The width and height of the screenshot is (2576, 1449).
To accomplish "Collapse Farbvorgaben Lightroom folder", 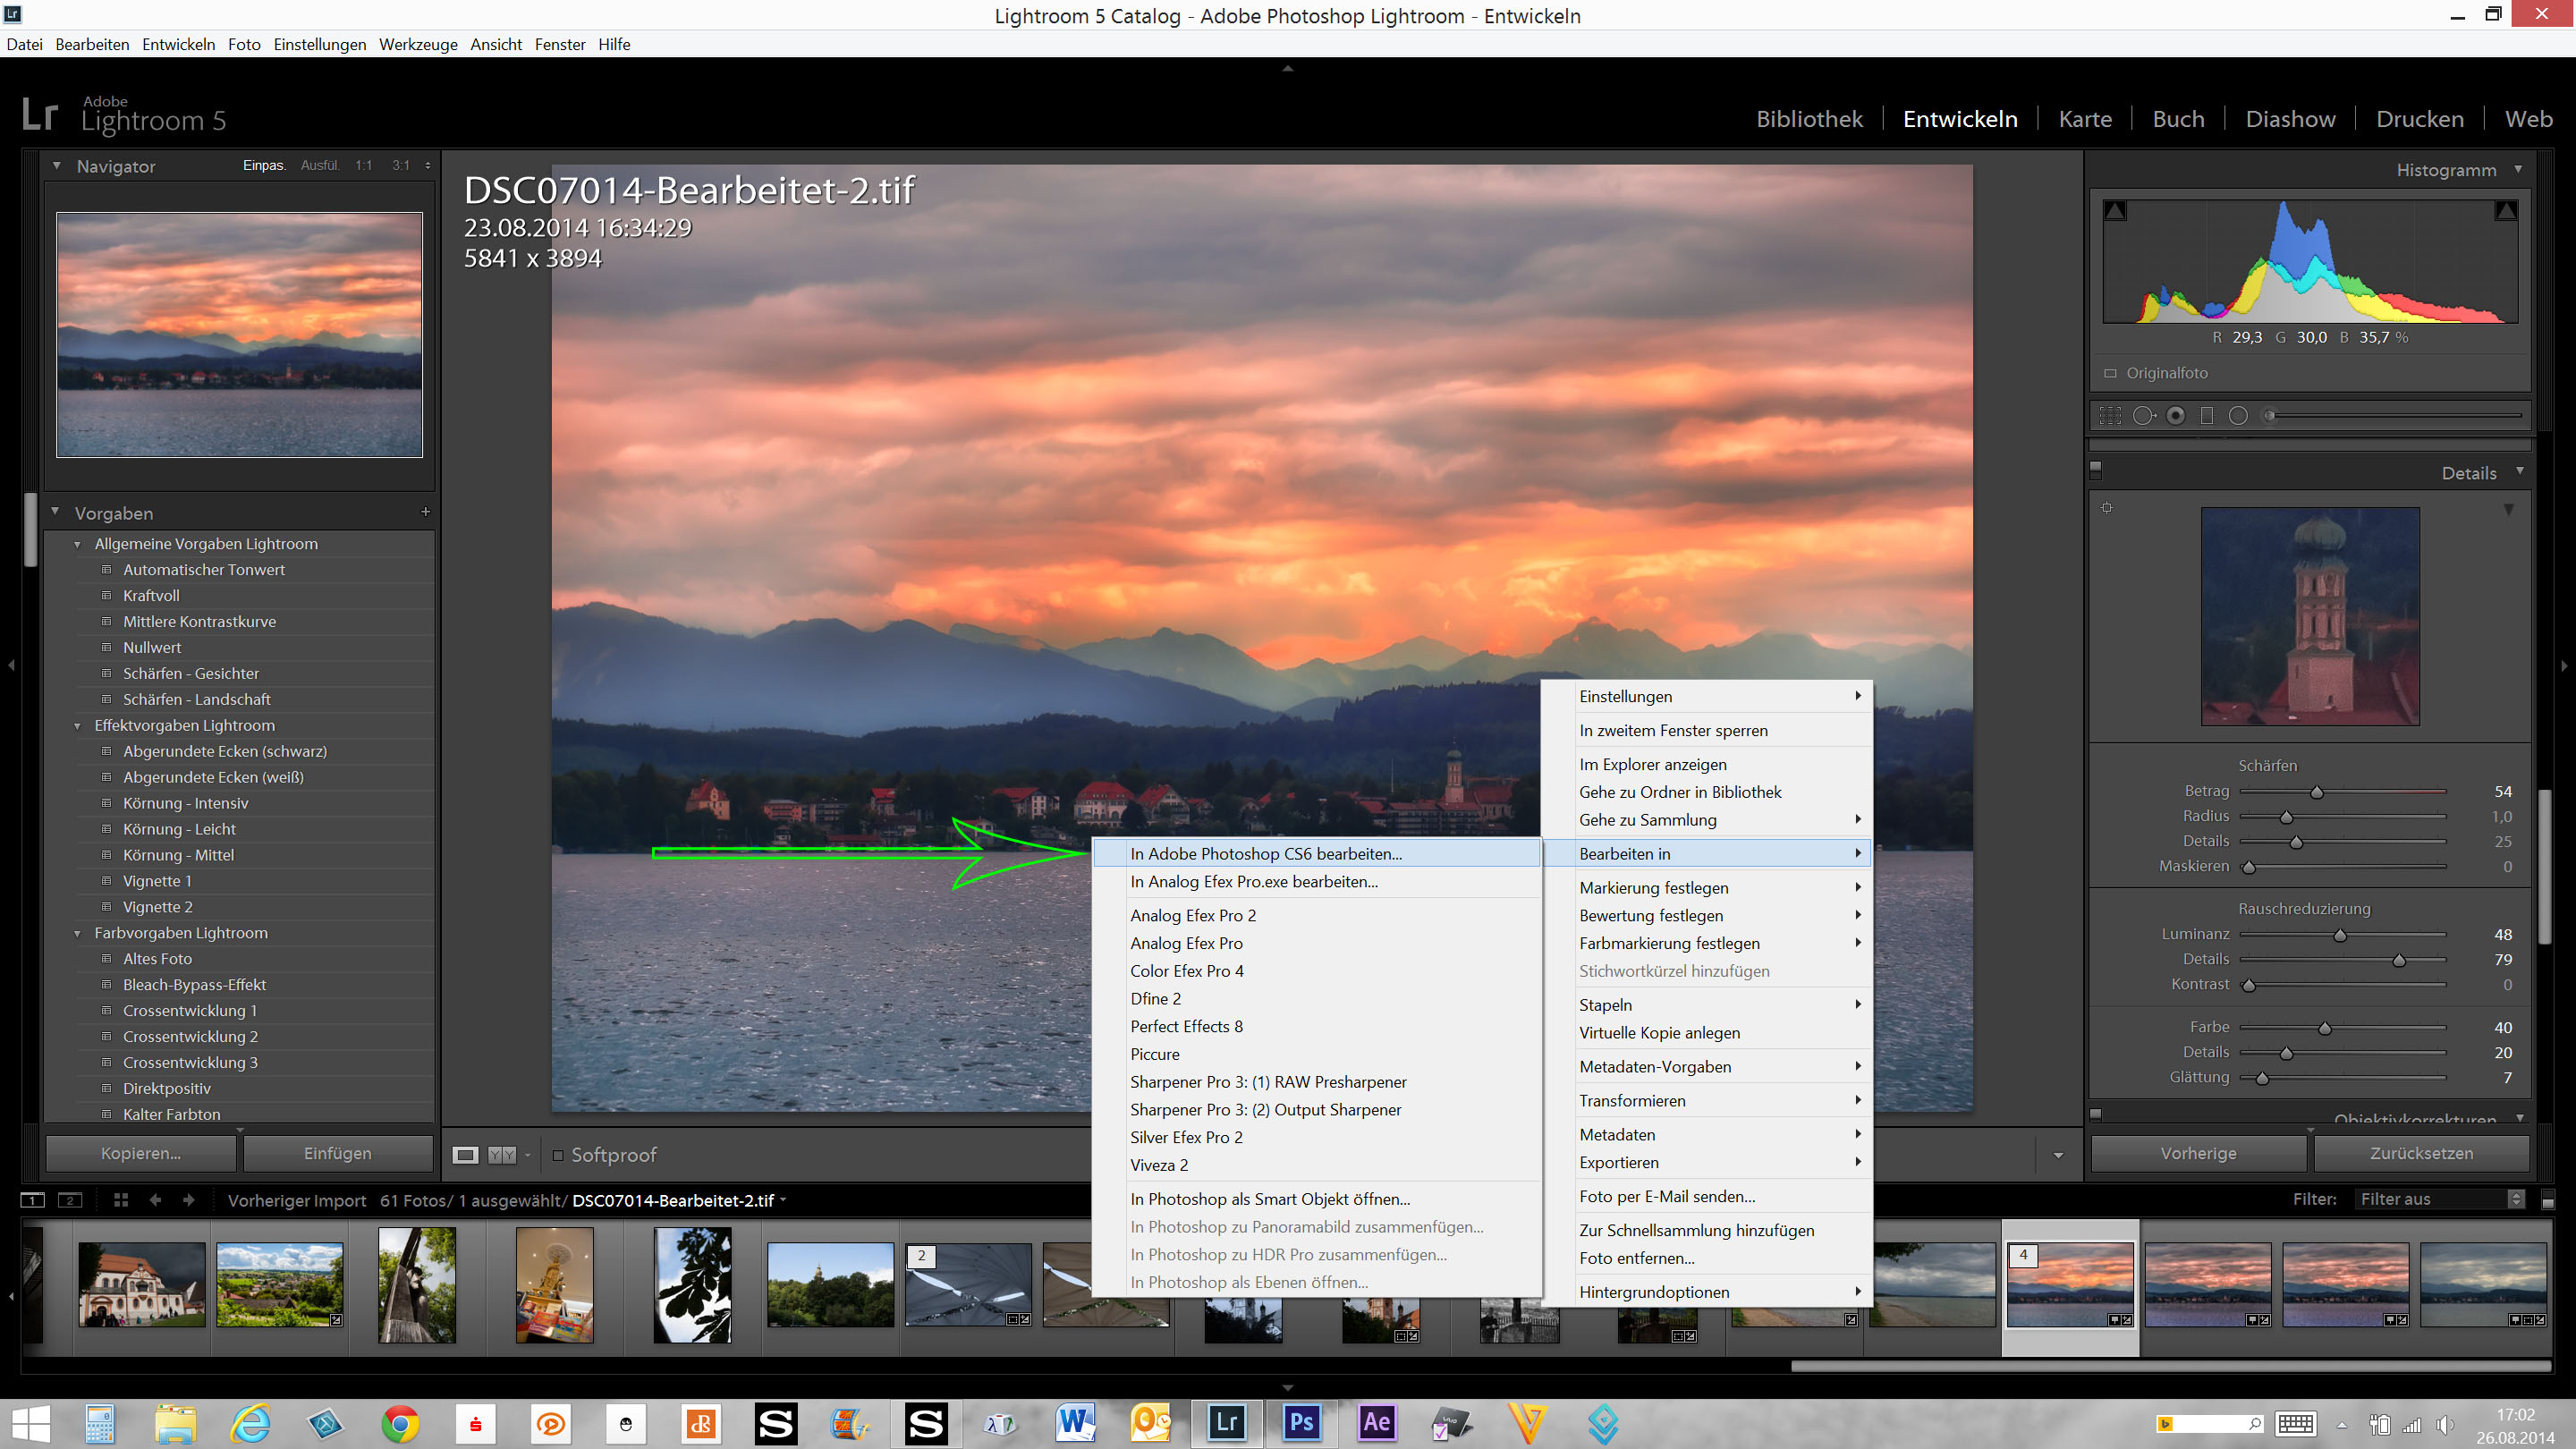I will tap(77, 934).
